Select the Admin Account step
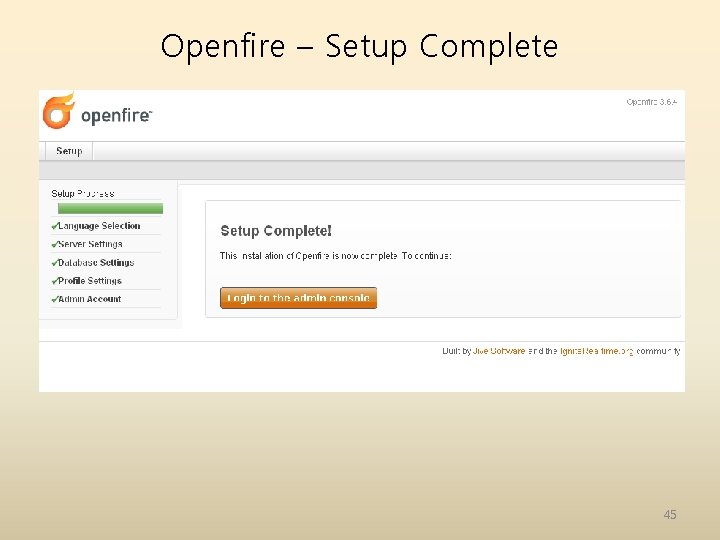720x540 pixels. coord(90,299)
